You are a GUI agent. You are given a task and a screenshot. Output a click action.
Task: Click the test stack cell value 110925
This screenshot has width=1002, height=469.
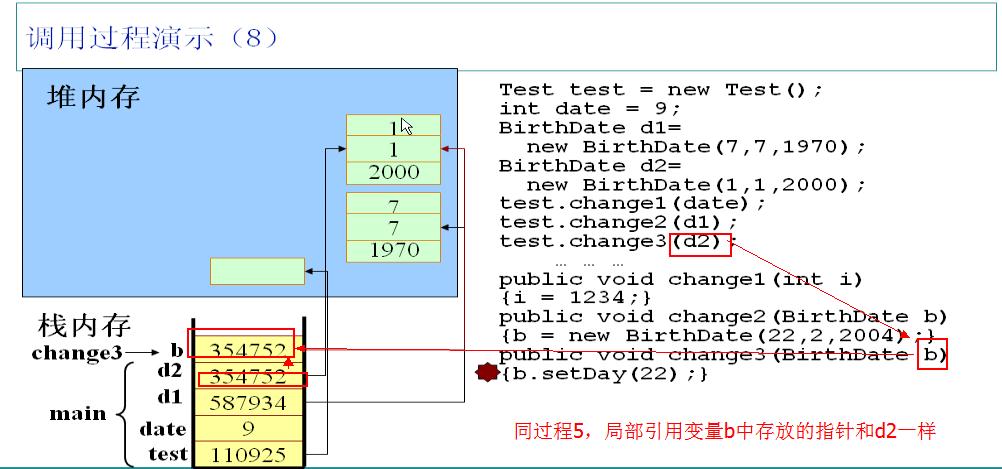(x=248, y=454)
